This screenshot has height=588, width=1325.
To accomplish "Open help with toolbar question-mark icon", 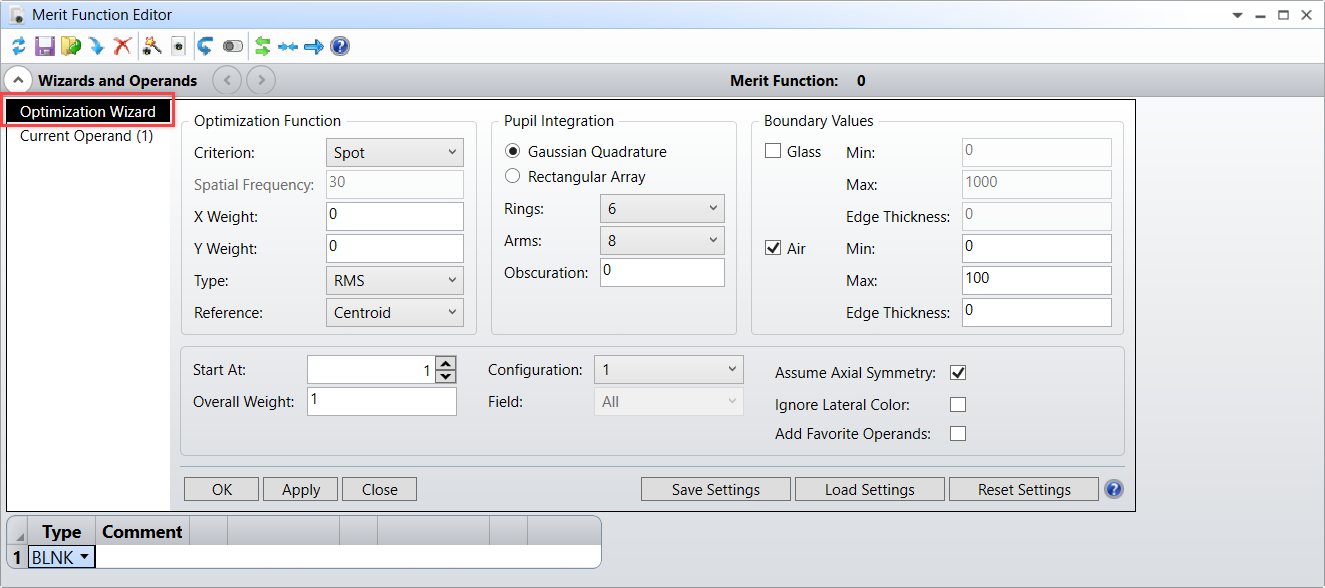I will point(340,46).
